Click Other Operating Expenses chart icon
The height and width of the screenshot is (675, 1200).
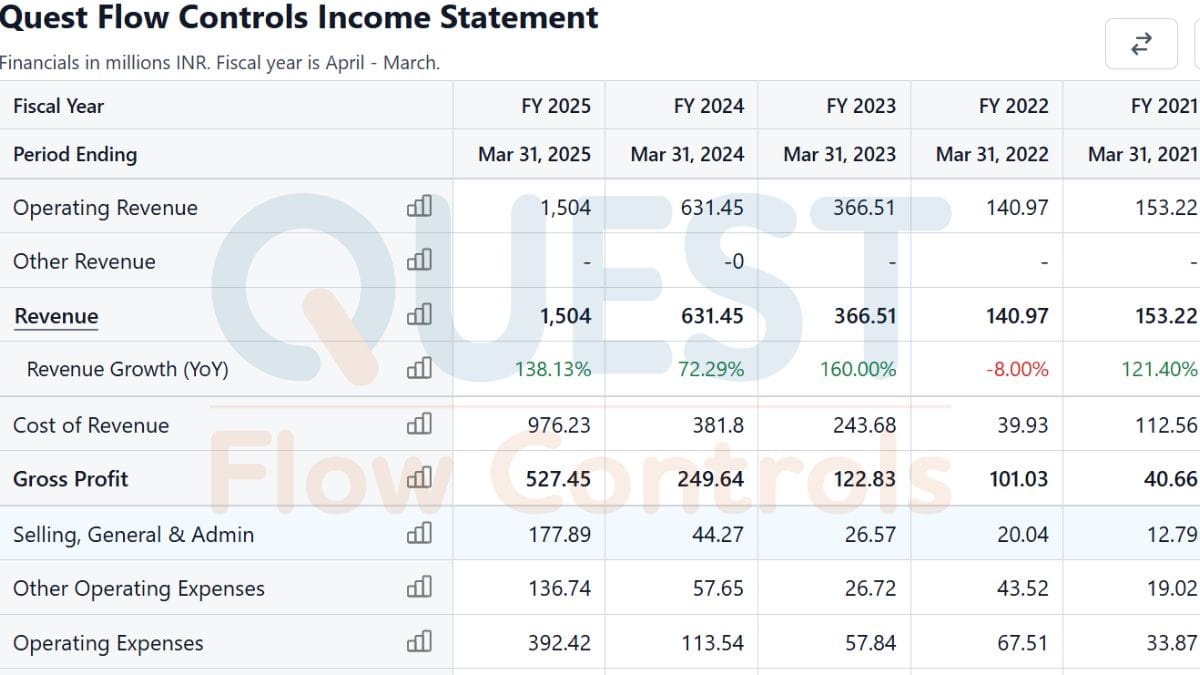point(419,588)
